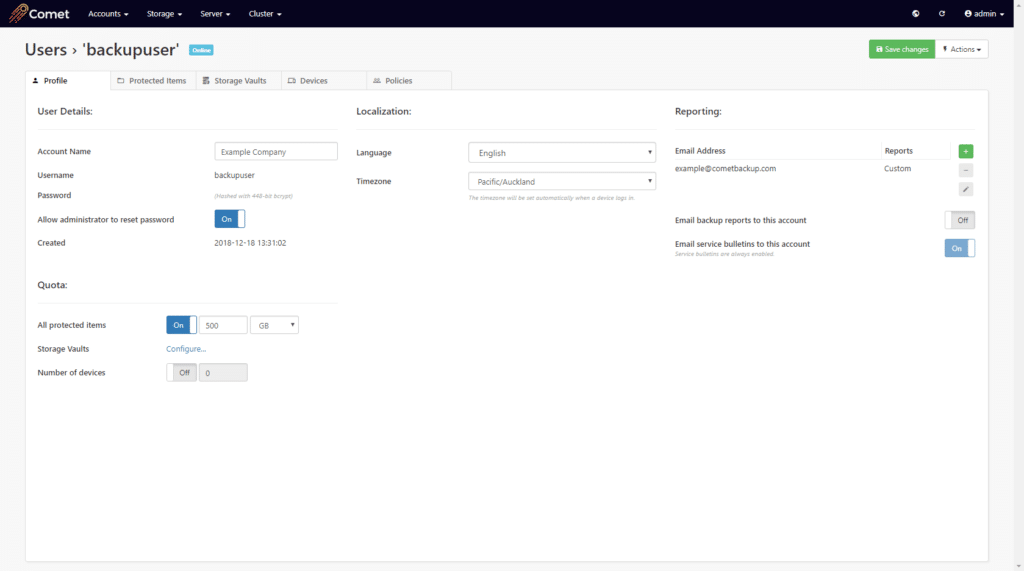Add a new report email with the green plus

pos(966,151)
